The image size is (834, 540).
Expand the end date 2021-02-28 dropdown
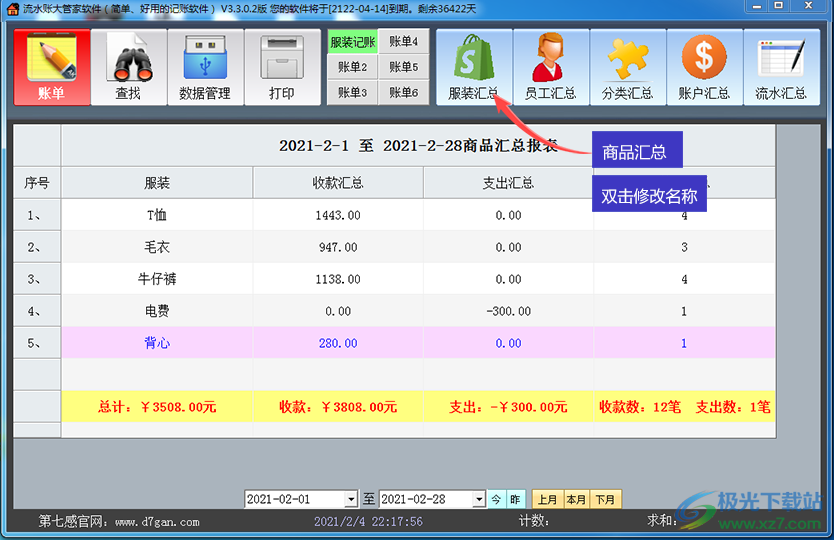click(x=479, y=499)
